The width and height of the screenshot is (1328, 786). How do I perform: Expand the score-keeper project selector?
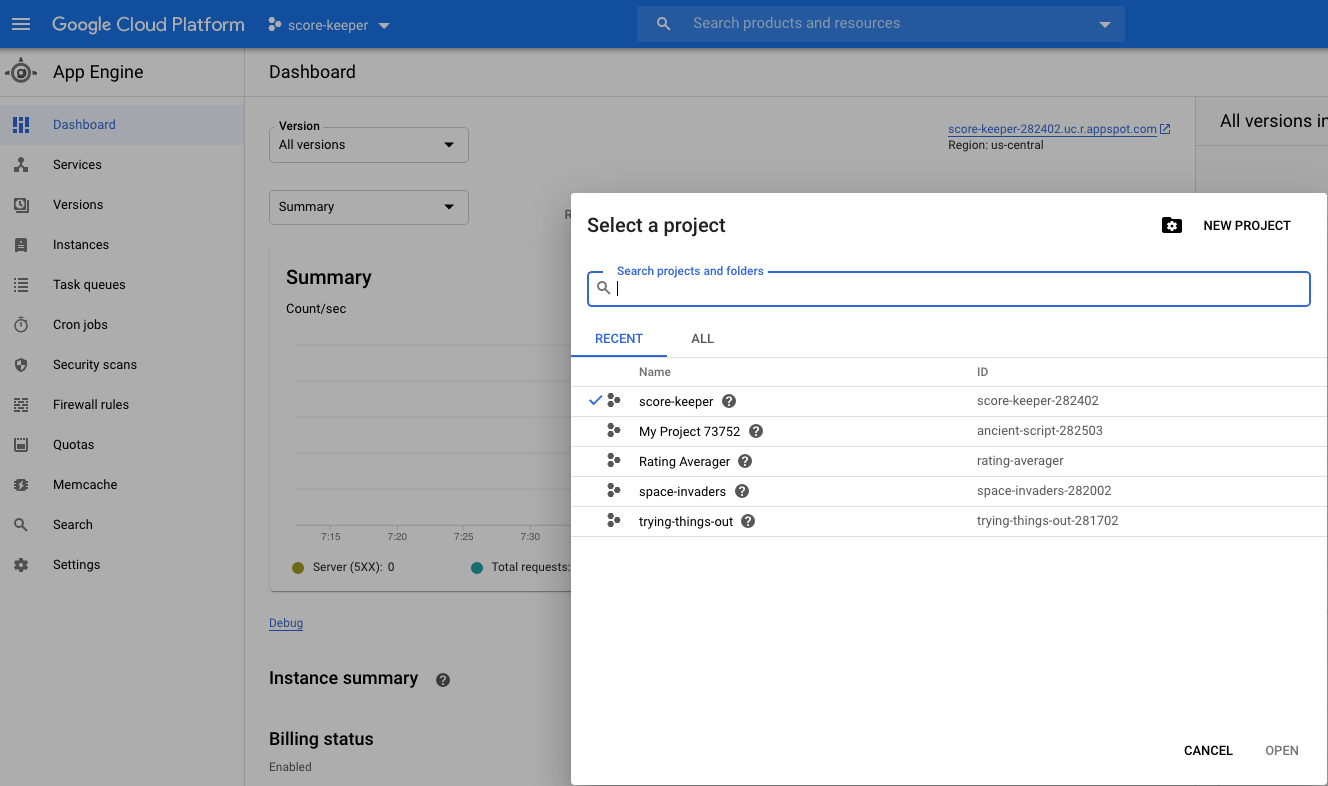click(330, 25)
